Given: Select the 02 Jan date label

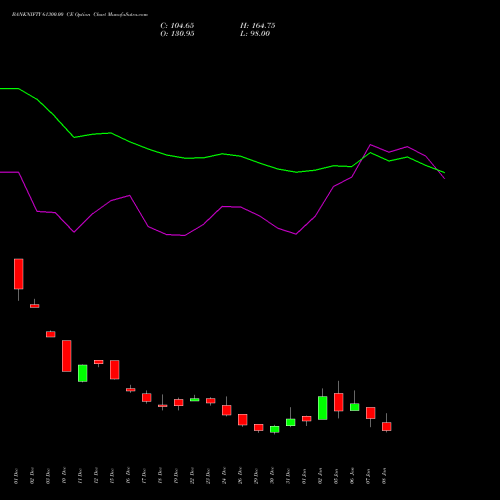Looking at the screenshot, I should coord(320,476).
